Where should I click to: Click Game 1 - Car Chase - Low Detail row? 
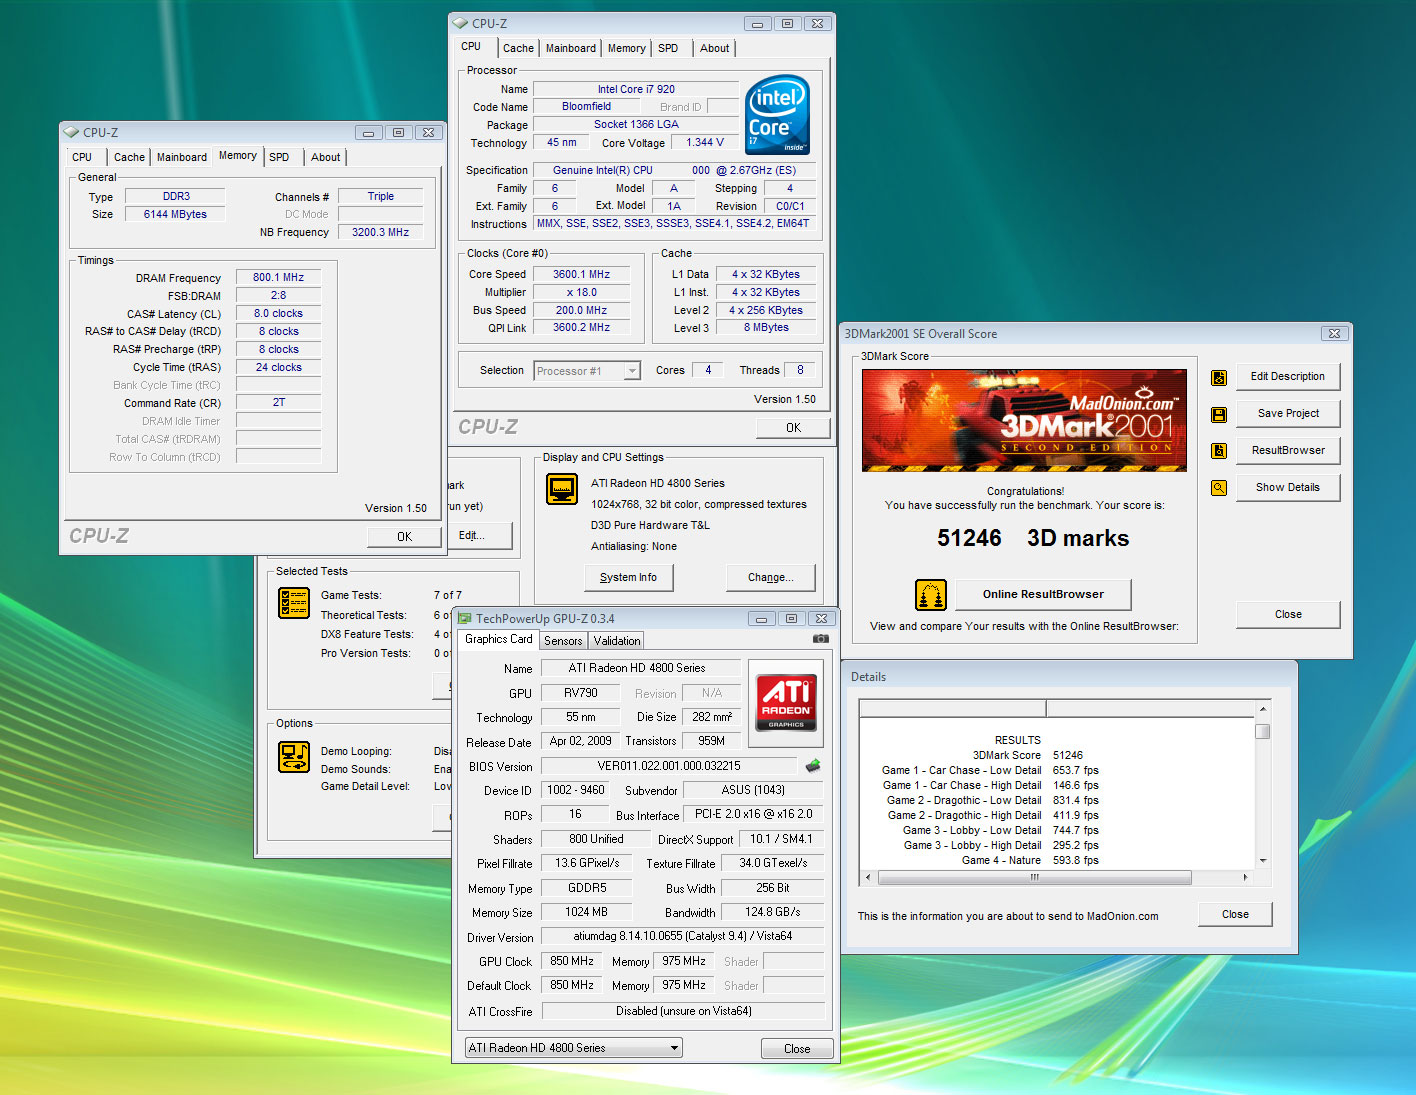tap(990, 771)
